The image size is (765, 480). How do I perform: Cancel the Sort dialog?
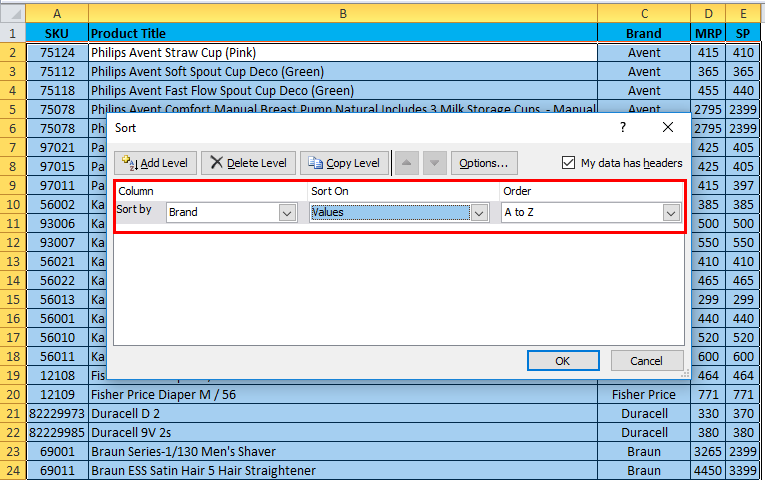pos(646,361)
